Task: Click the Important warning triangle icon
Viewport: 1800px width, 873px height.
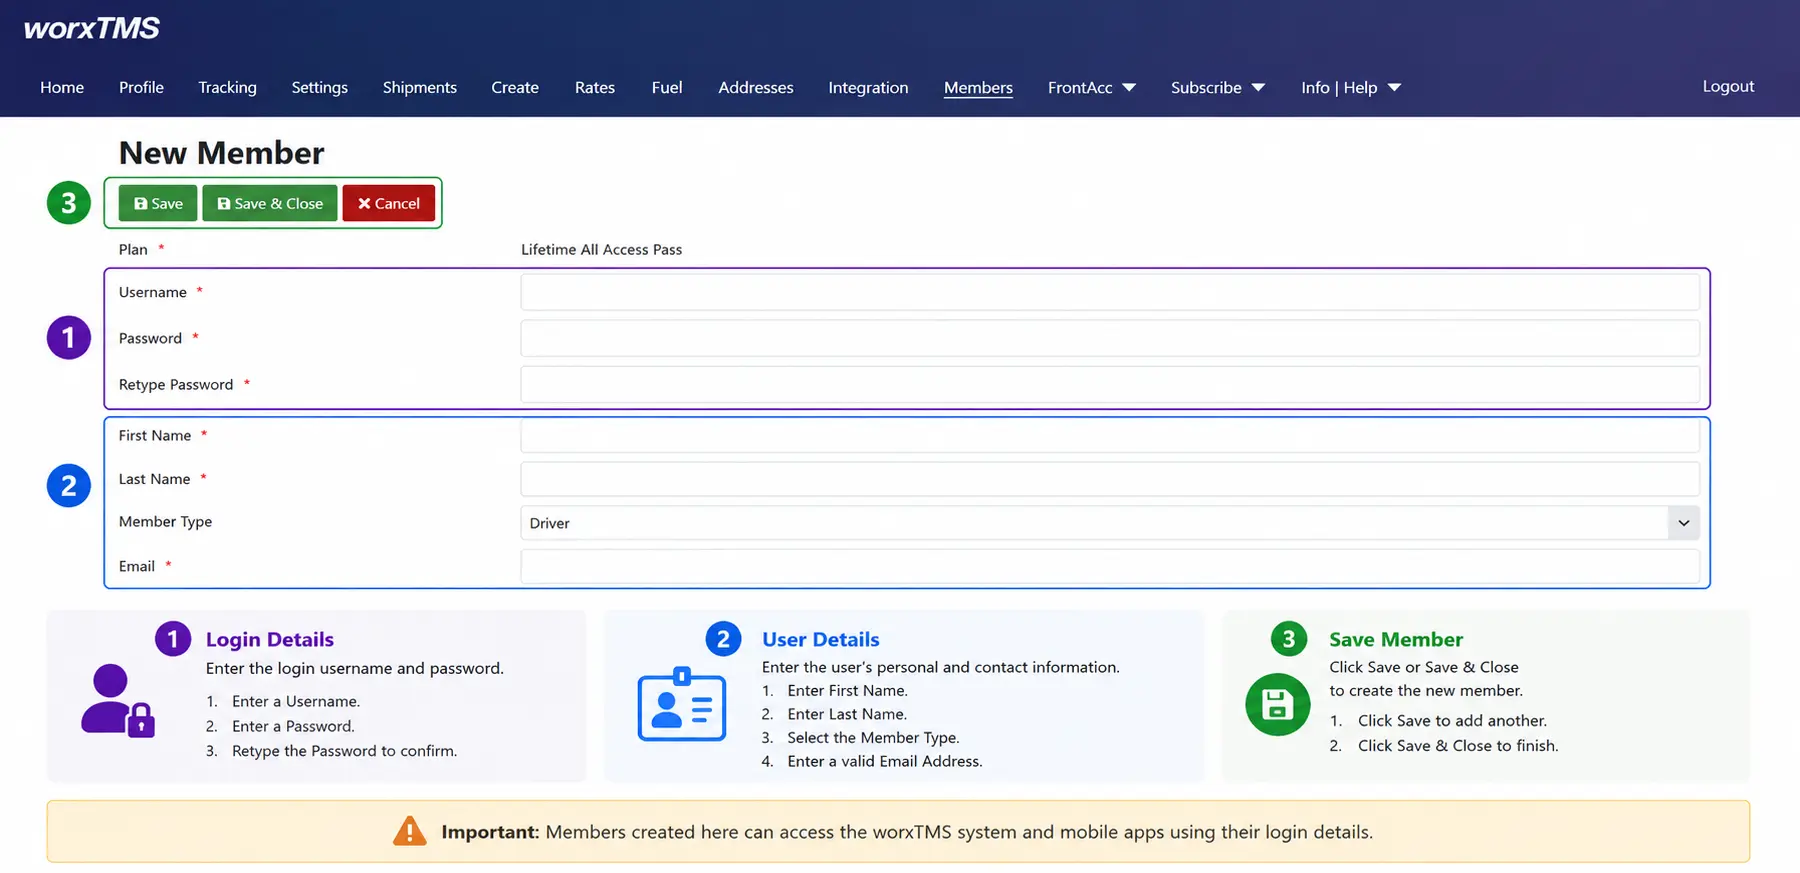Action: pyautogui.click(x=409, y=831)
